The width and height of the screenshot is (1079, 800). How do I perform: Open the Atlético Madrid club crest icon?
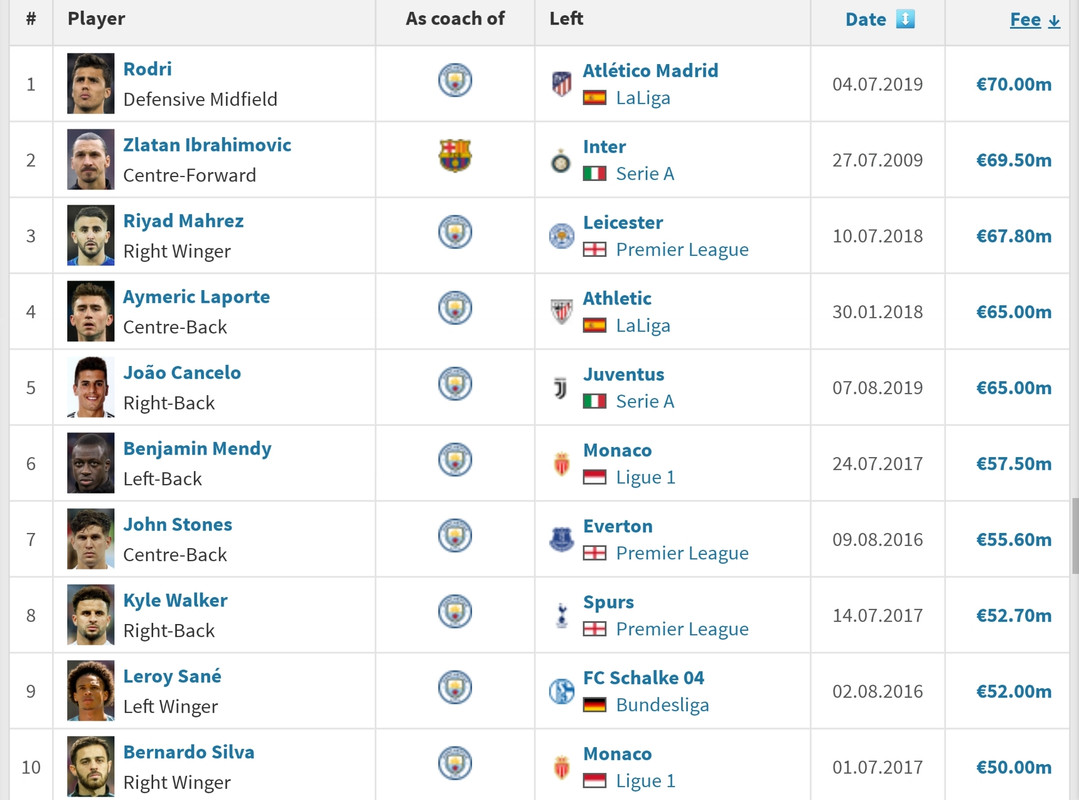562,84
